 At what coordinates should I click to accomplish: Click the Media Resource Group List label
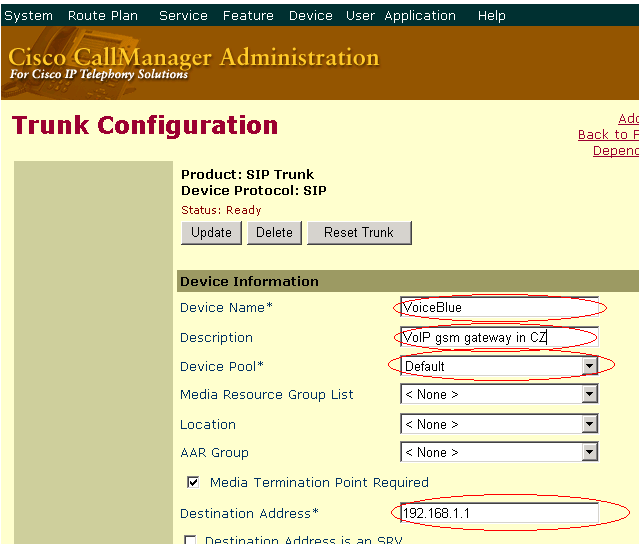267,394
